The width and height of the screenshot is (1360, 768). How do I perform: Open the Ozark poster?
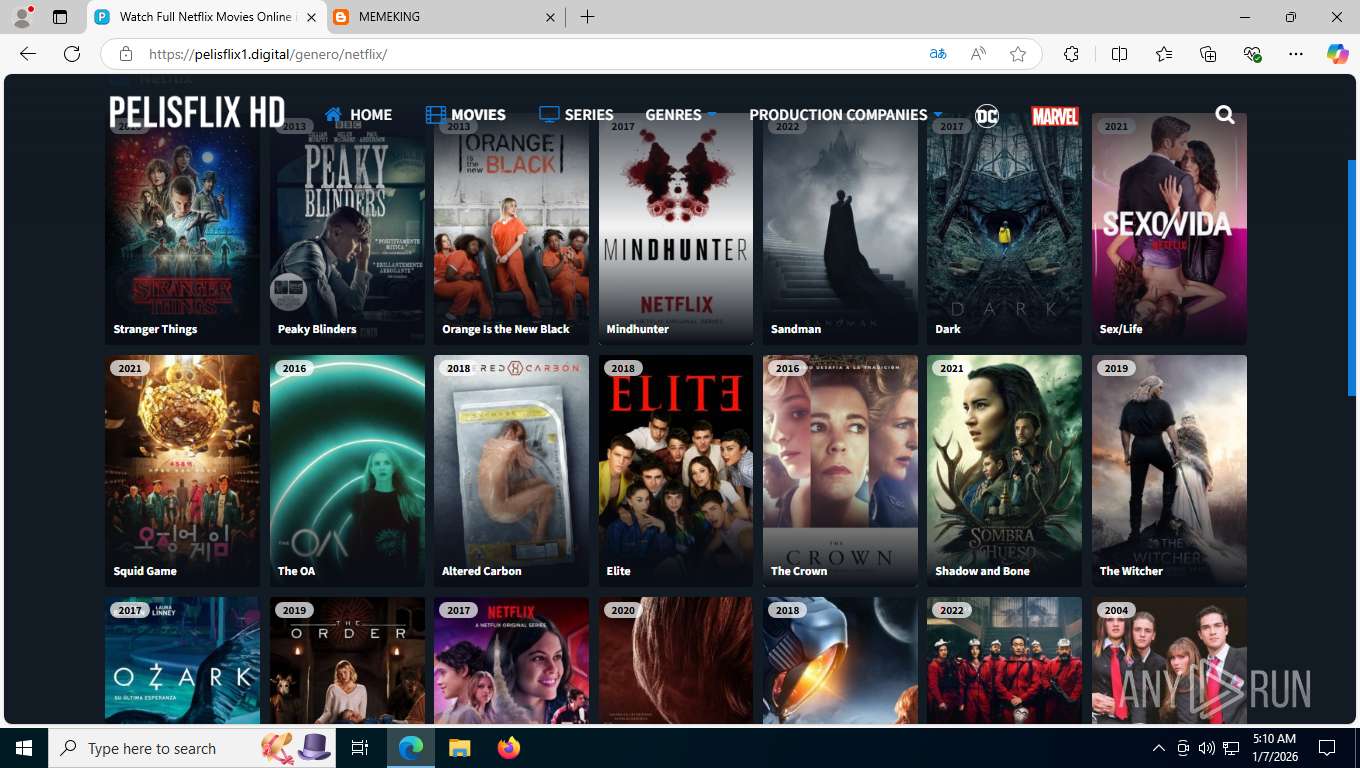click(x=182, y=660)
